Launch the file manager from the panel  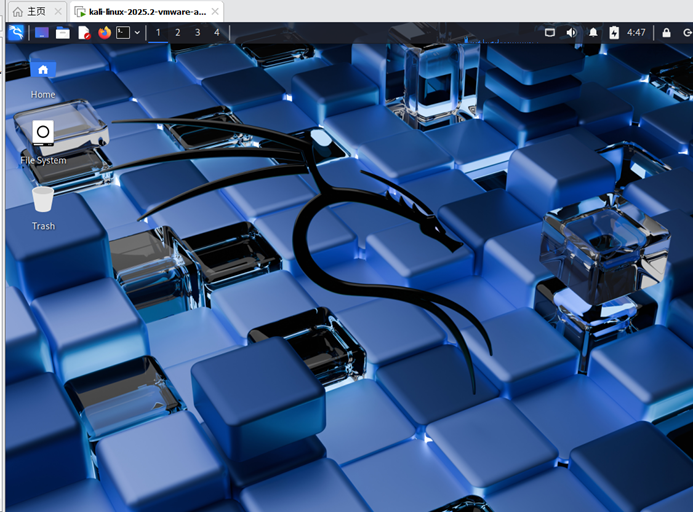(x=63, y=33)
